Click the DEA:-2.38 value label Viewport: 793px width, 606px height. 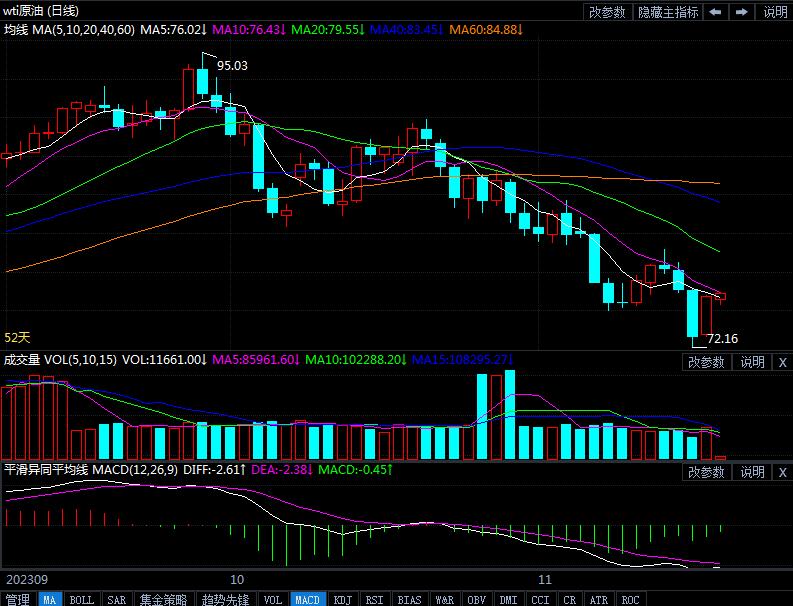pyautogui.click(x=282, y=469)
